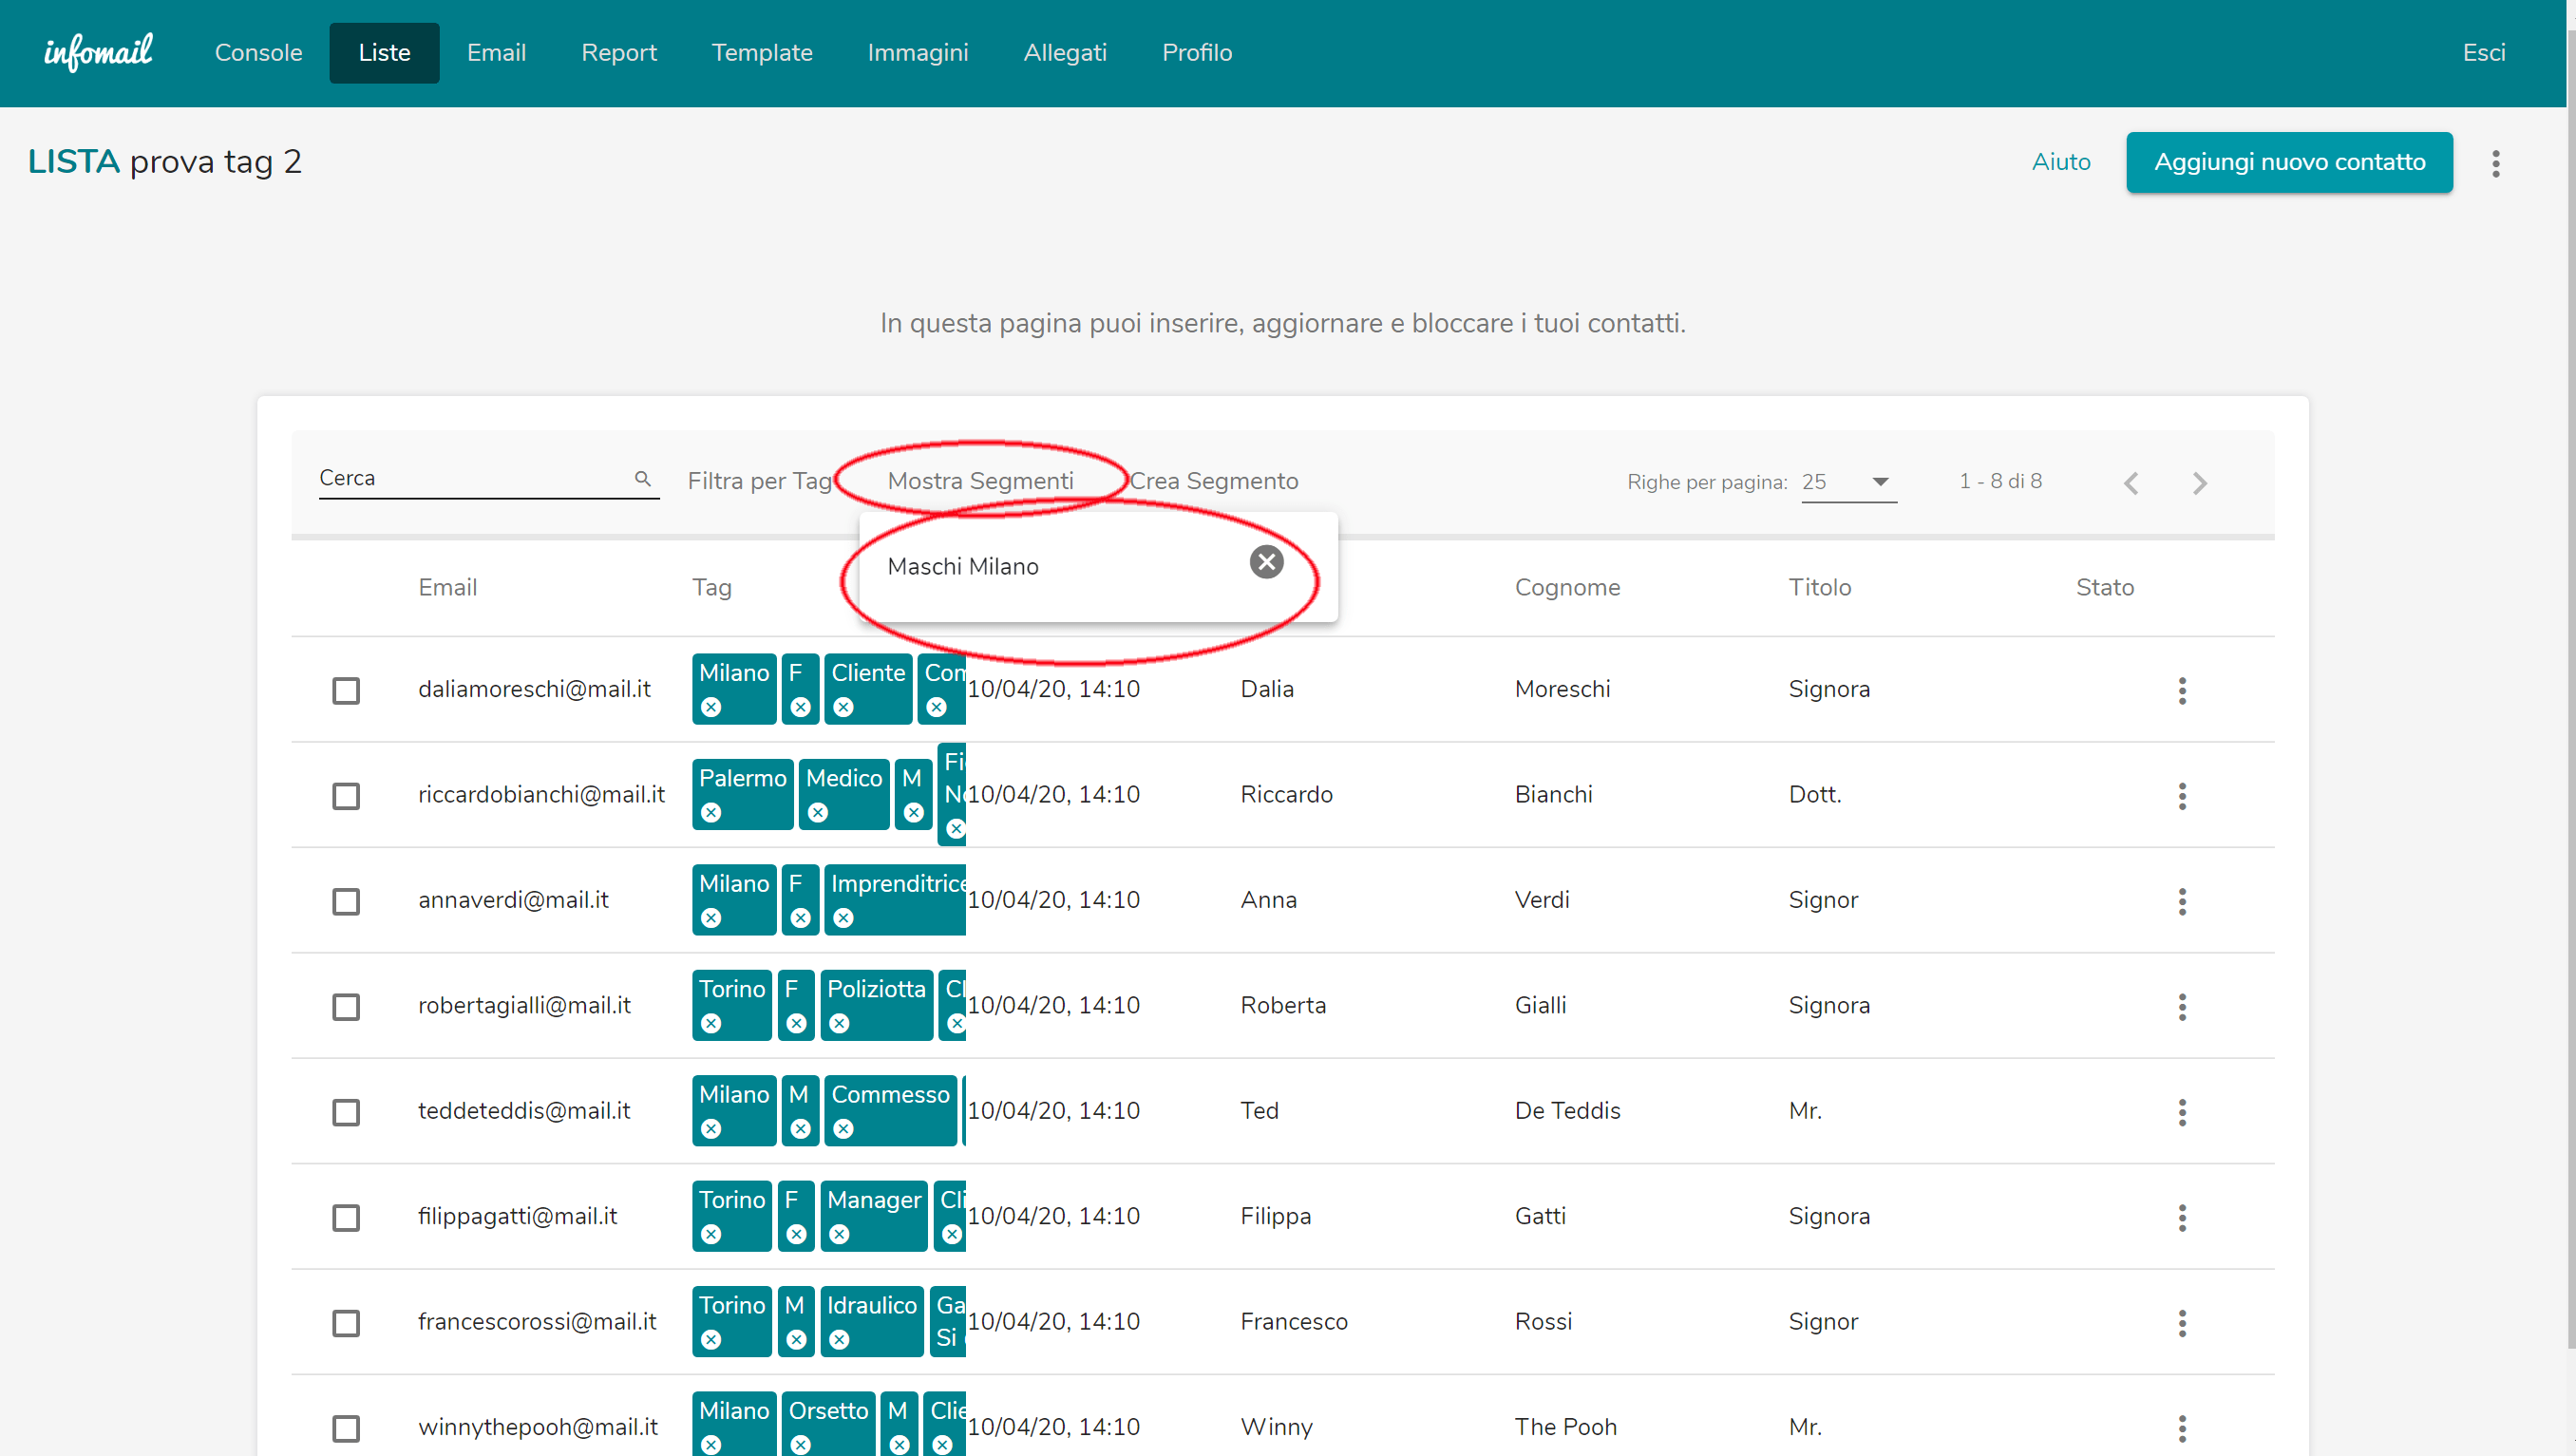Click the three-dot icon on Ted De Teddis row
This screenshot has height=1456, width=2576.
(x=2182, y=1111)
